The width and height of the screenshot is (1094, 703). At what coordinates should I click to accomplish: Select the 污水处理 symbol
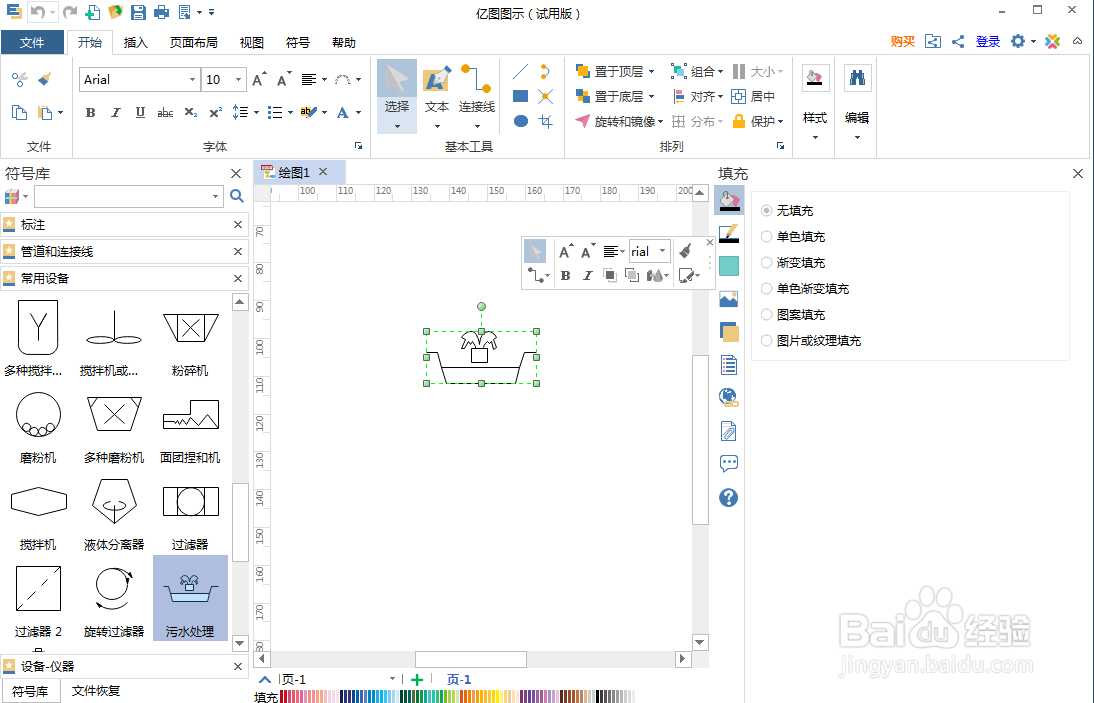coord(190,590)
